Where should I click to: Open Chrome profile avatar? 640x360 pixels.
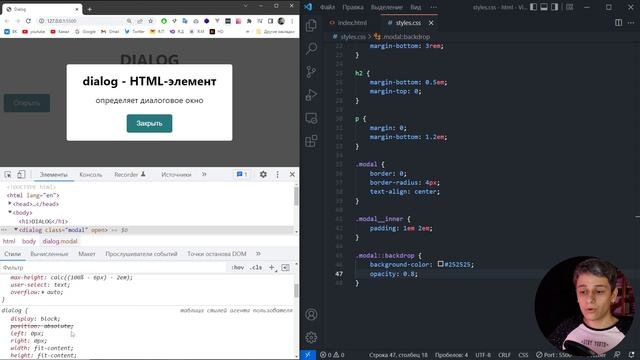pos(281,21)
